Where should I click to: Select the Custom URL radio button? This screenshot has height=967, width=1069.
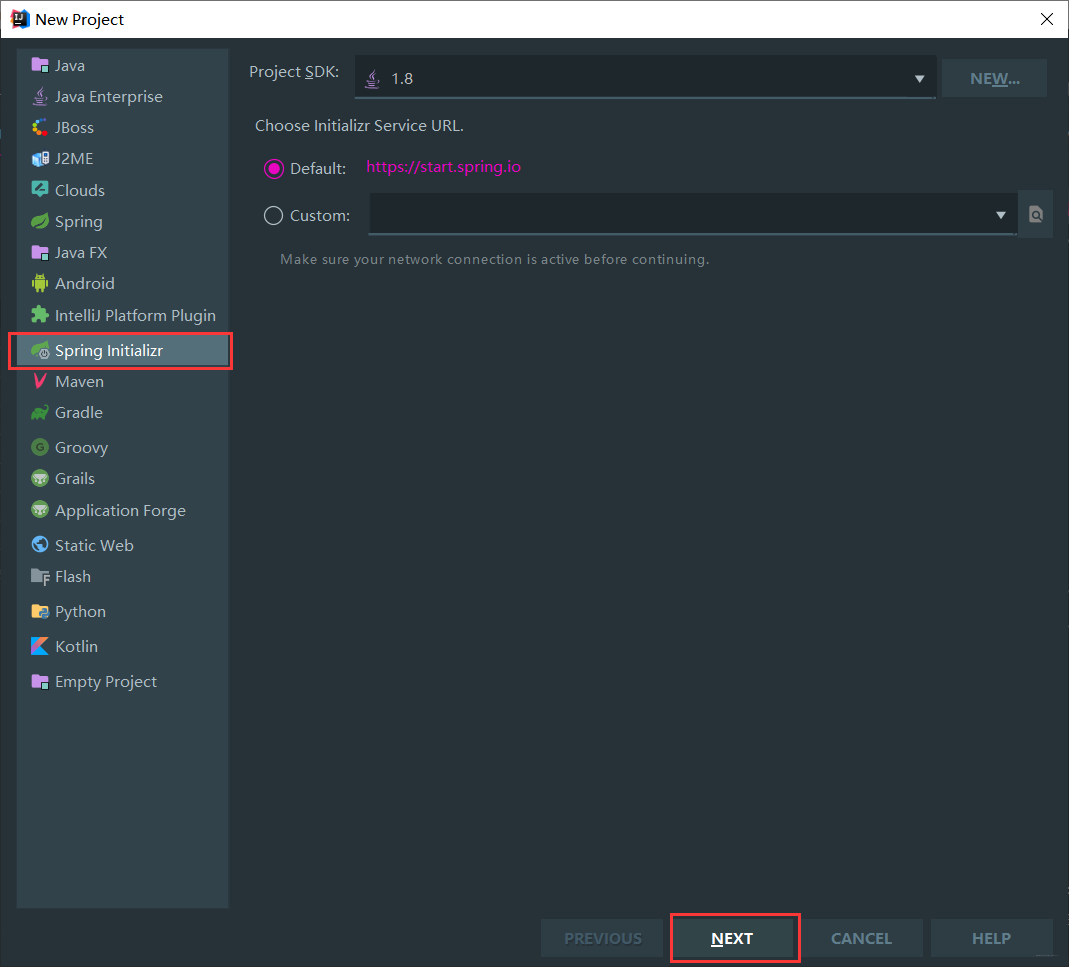pyautogui.click(x=273, y=216)
